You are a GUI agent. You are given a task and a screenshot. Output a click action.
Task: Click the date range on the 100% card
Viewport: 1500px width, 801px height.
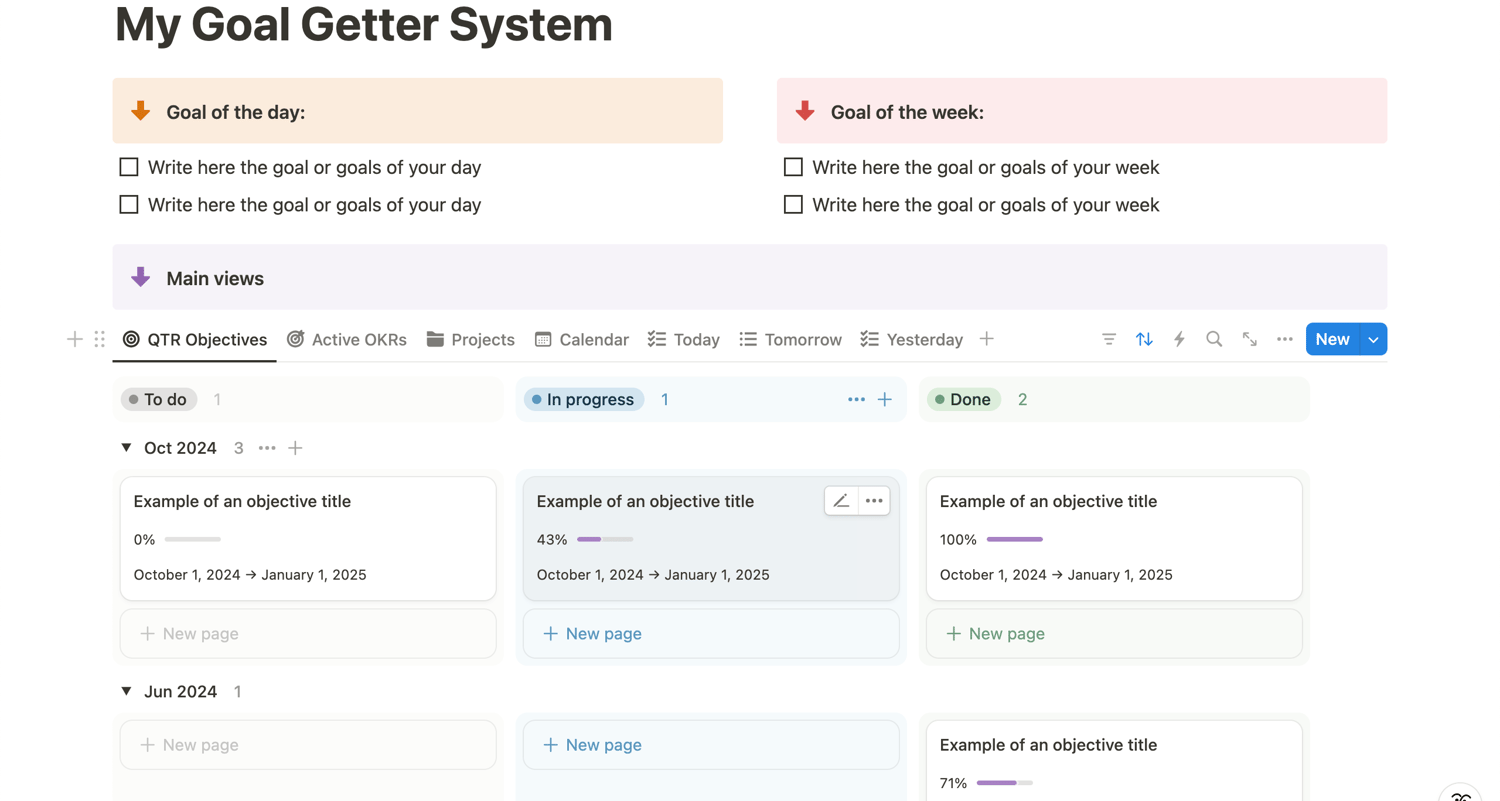pyautogui.click(x=1056, y=575)
